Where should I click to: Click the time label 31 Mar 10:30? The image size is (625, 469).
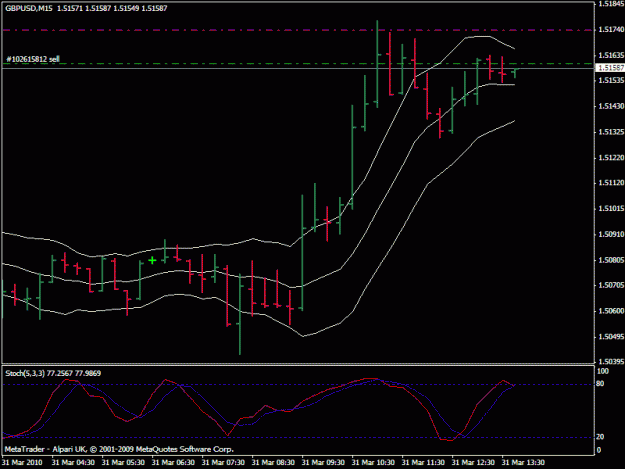[x=373, y=463]
